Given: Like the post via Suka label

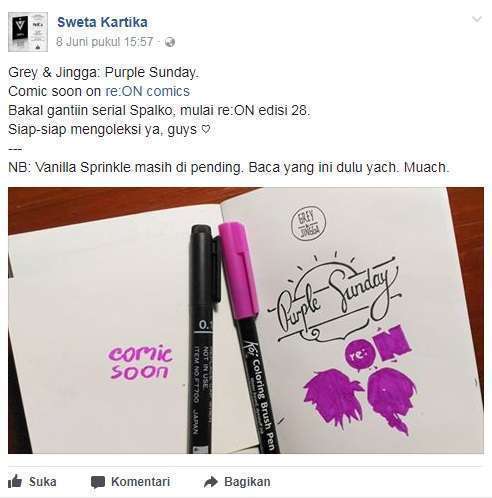Looking at the screenshot, I should coord(43,482).
